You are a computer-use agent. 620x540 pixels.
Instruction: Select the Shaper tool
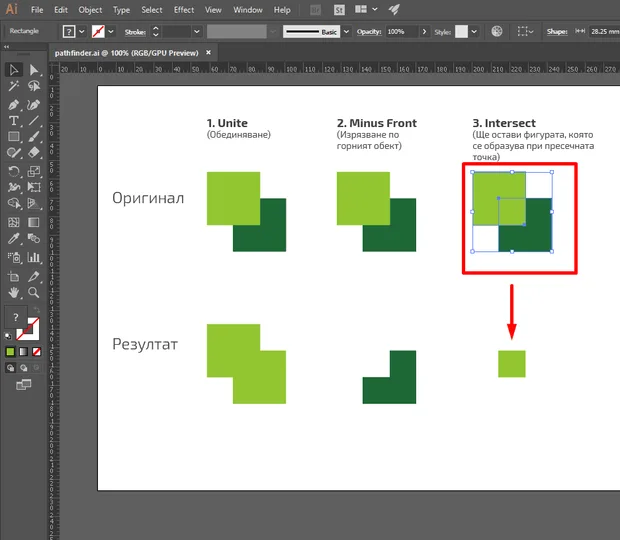coord(14,153)
